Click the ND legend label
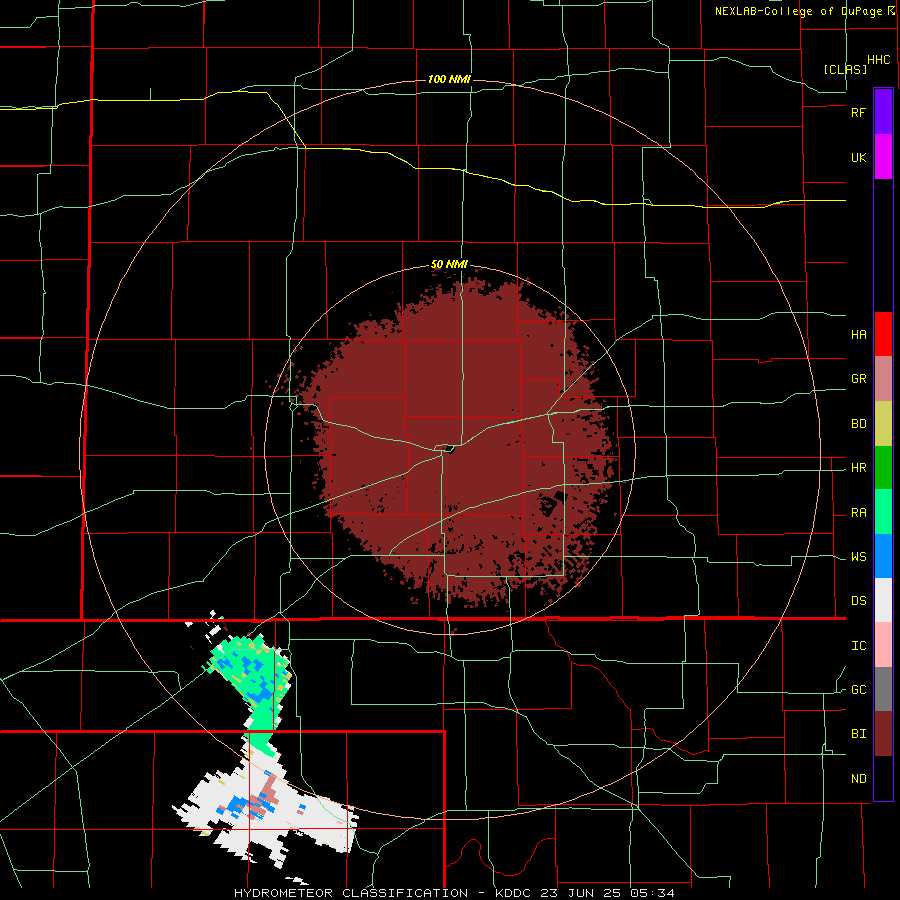 click(x=858, y=779)
